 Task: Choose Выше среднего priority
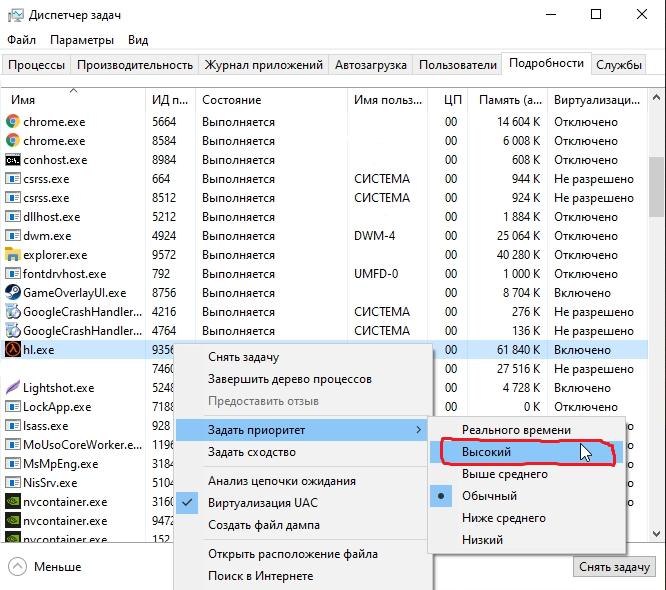(527, 474)
